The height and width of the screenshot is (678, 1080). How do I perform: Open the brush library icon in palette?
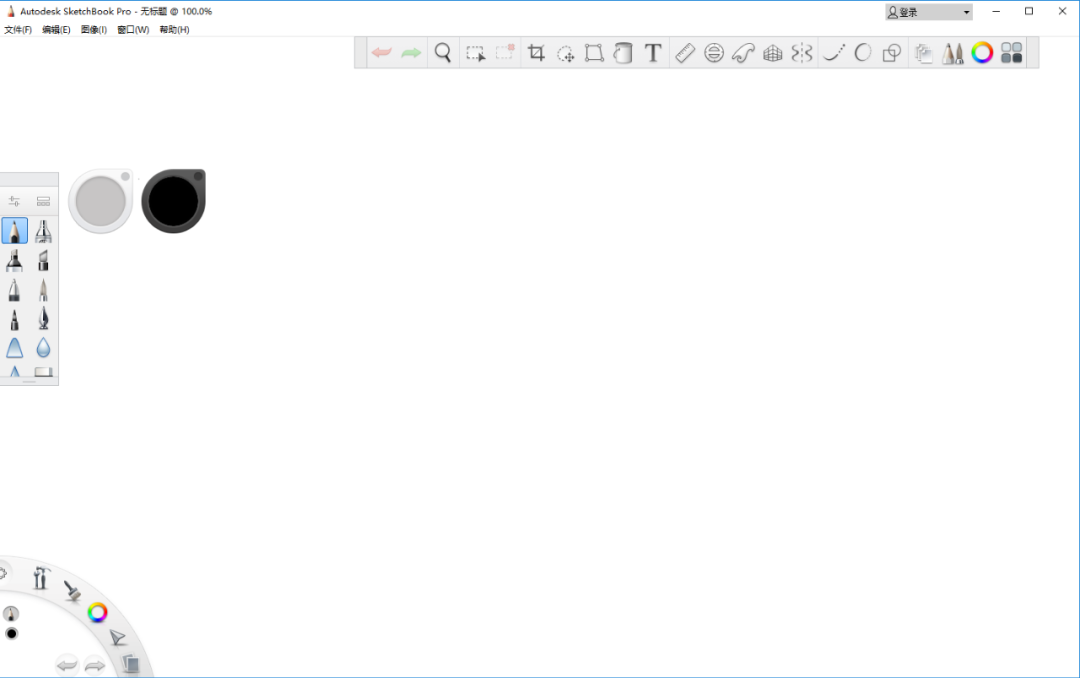click(x=43, y=201)
